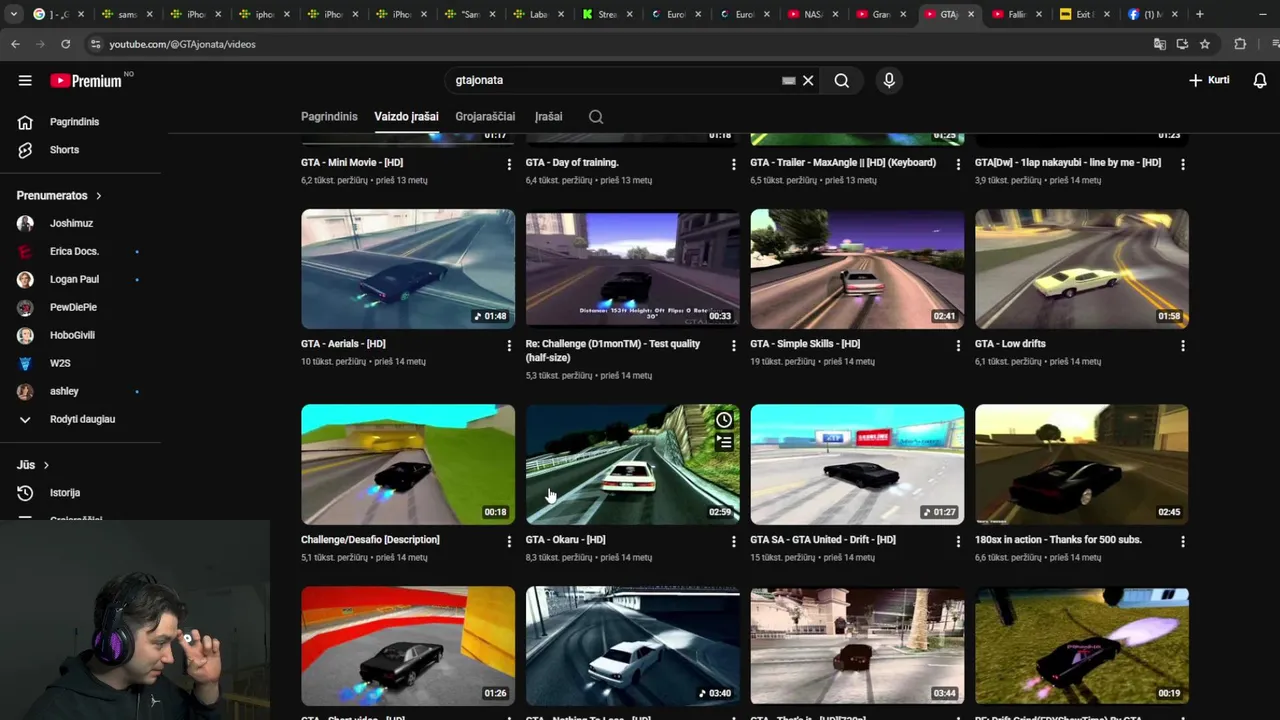Open 180sx in action video title
Viewport: 1280px width, 720px height.
[1058, 540]
